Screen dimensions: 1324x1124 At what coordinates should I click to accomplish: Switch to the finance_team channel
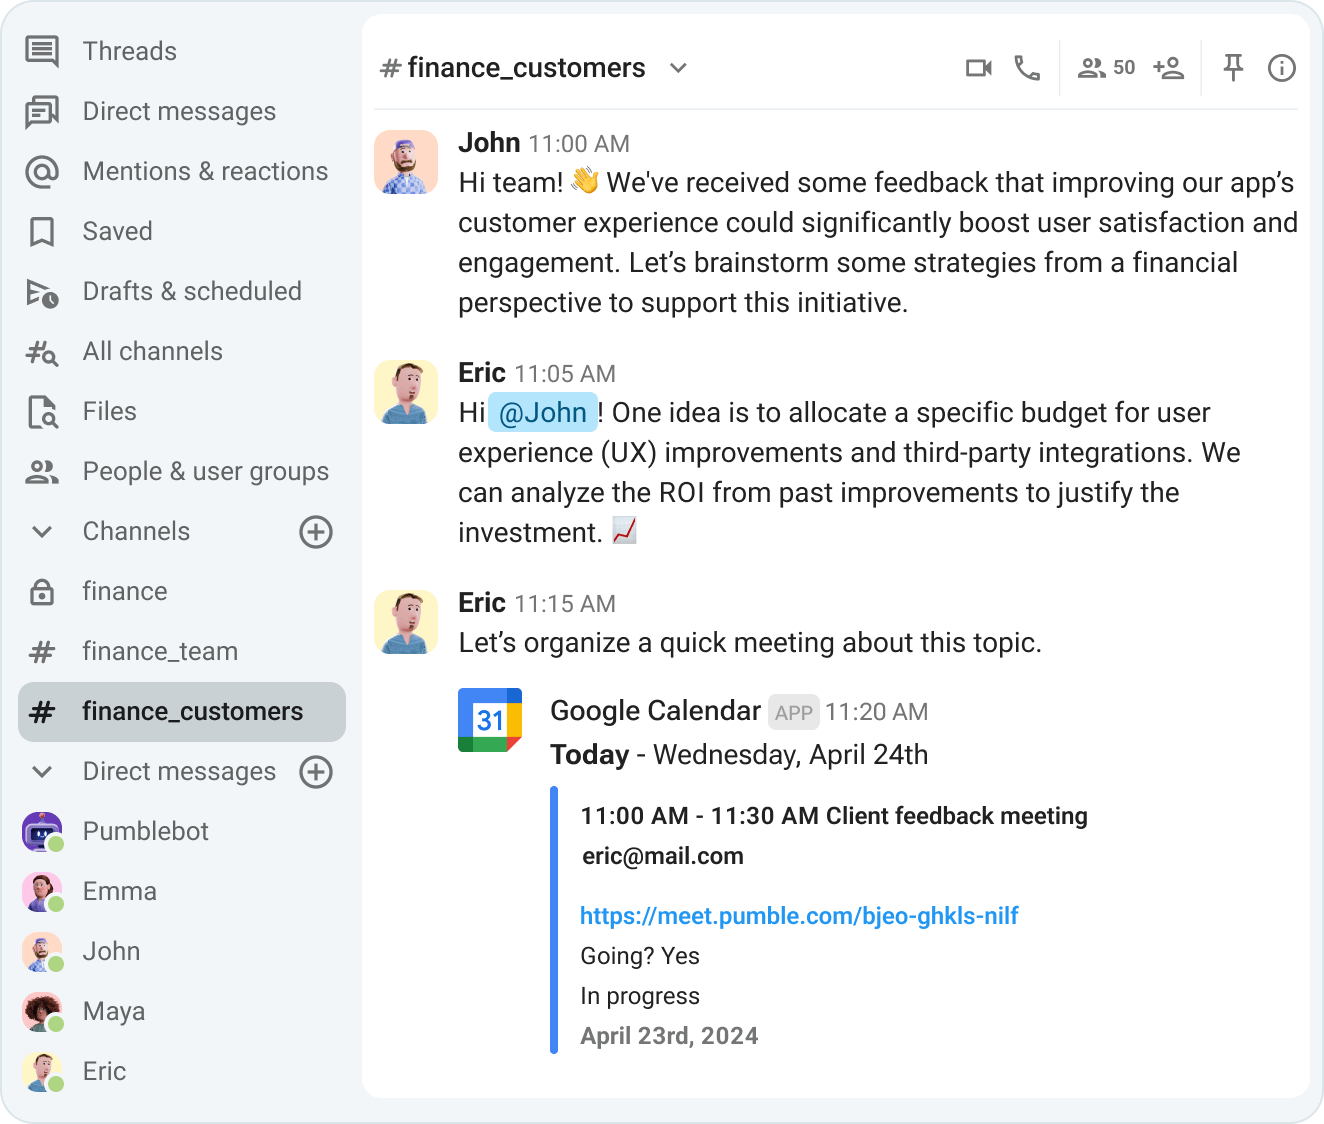coord(160,651)
